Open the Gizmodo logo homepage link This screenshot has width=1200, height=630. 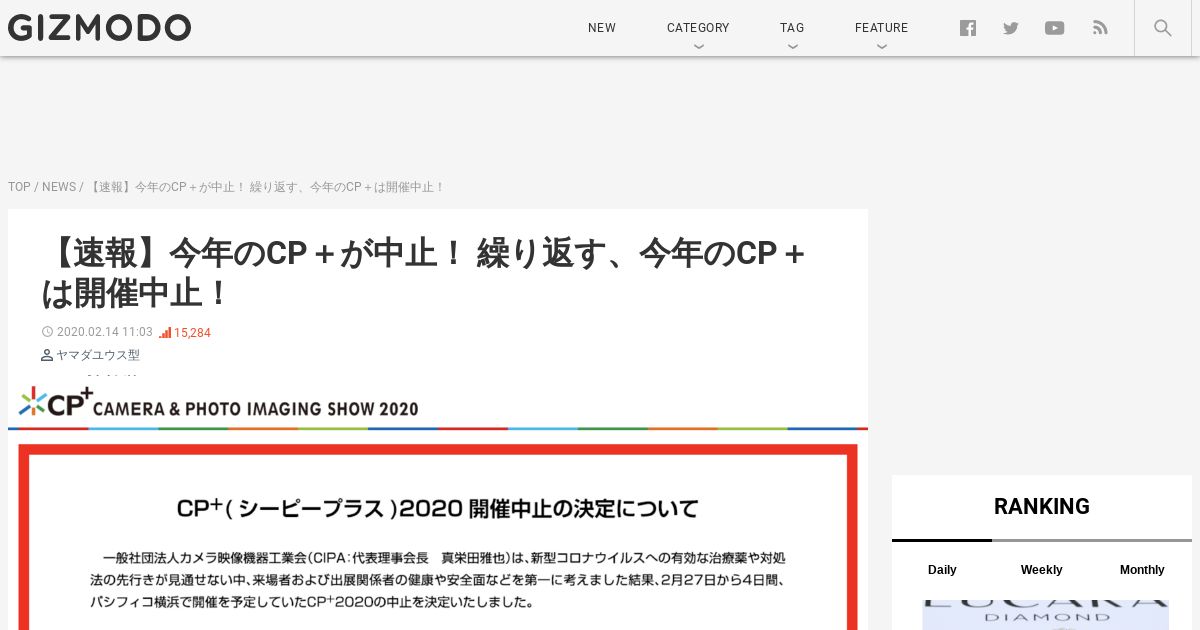pyautogui.click(x=99, y=28)
